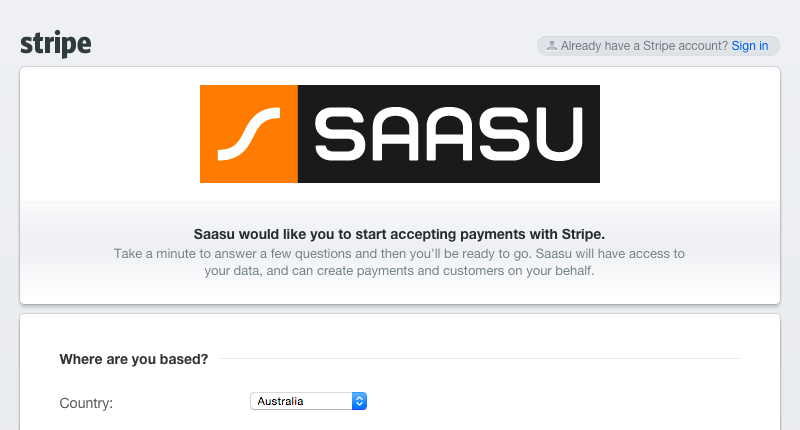Click the 'your data' description line
The height and width of the screenshot is (430, 800).
[x=399, y=271]
